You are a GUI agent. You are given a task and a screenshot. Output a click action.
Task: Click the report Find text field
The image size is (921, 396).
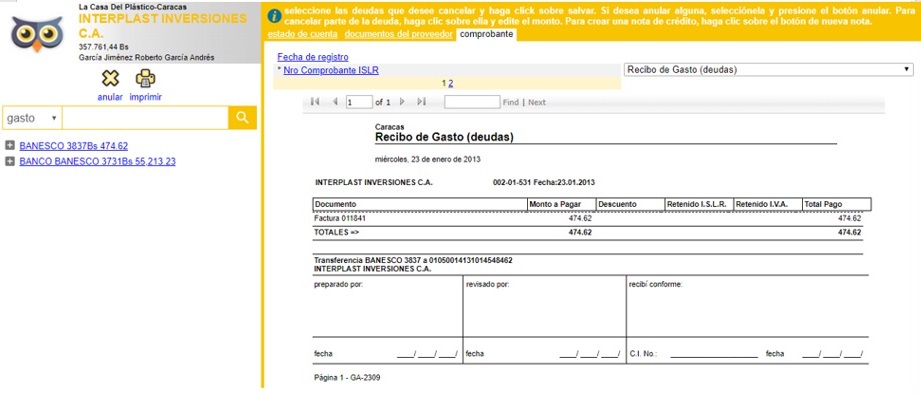tap(472, 102)
